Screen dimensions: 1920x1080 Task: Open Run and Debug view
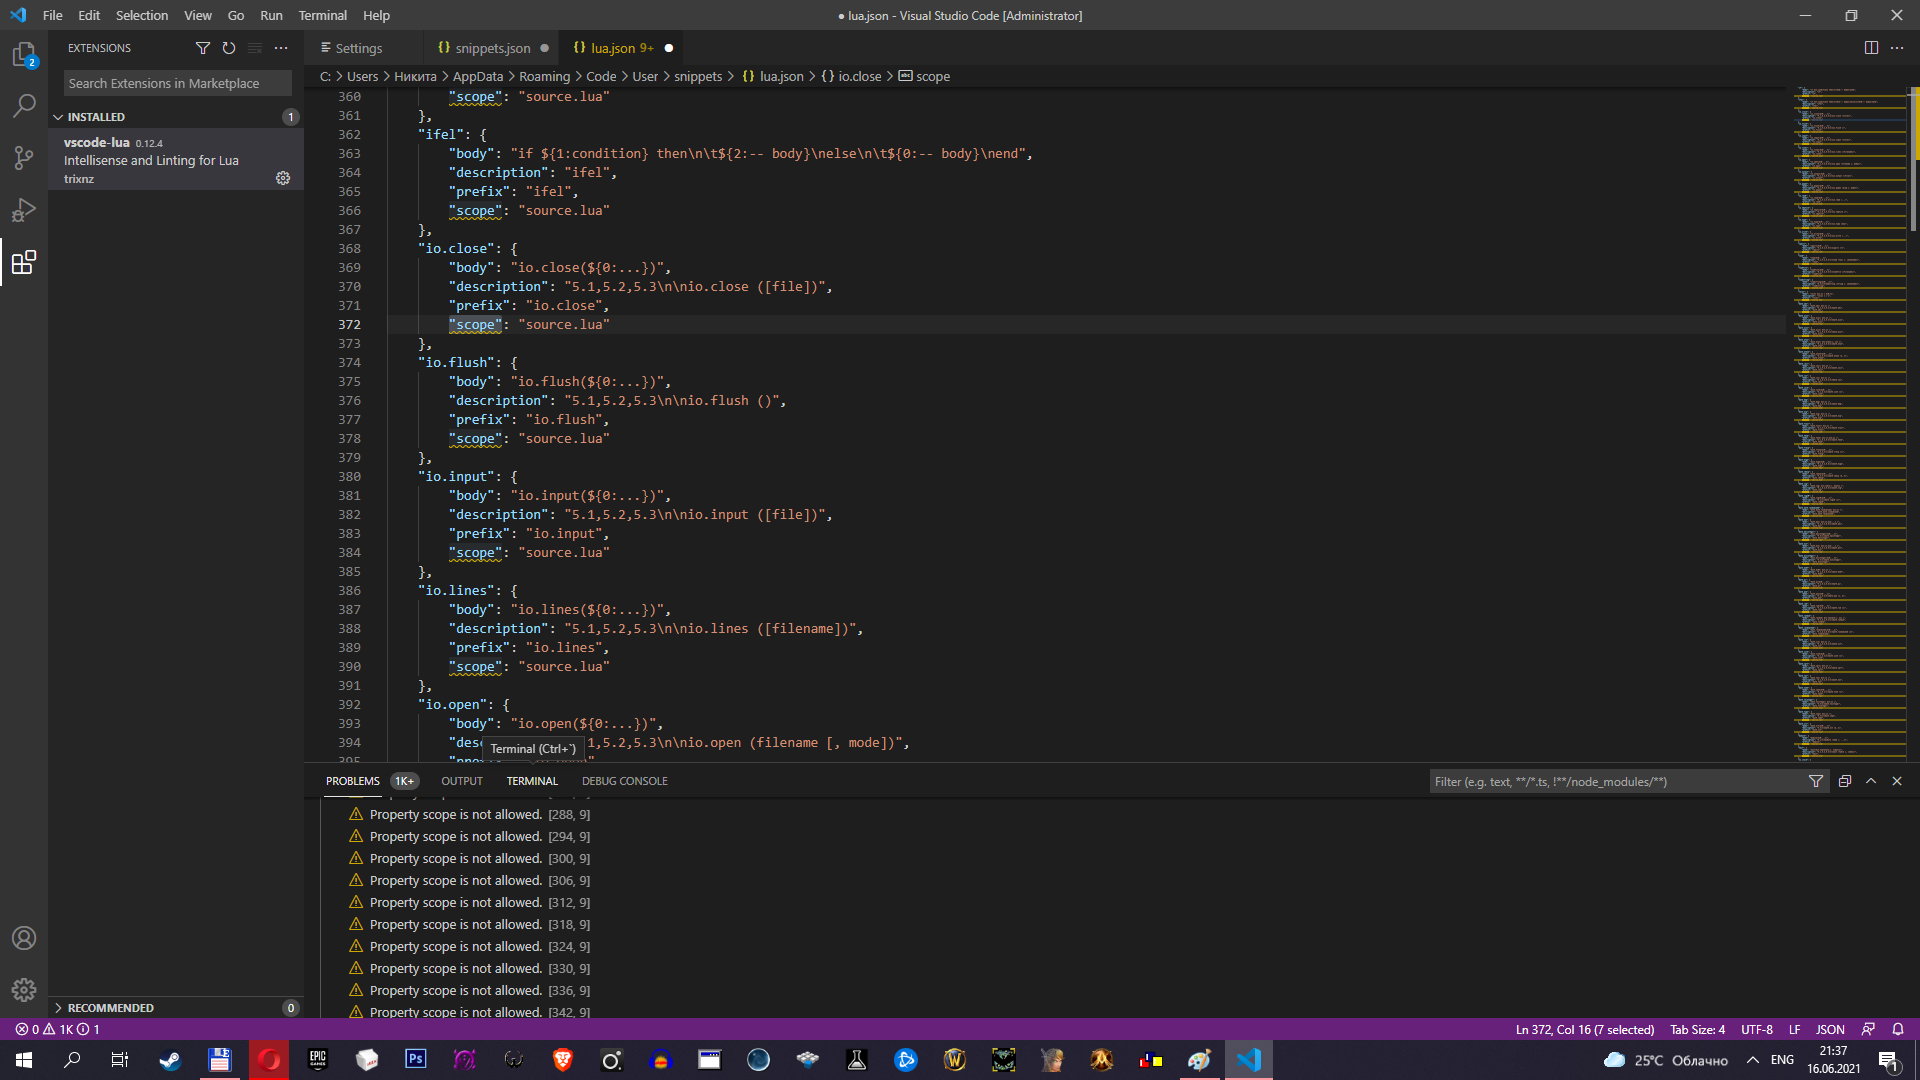click(x=24, y=210)
